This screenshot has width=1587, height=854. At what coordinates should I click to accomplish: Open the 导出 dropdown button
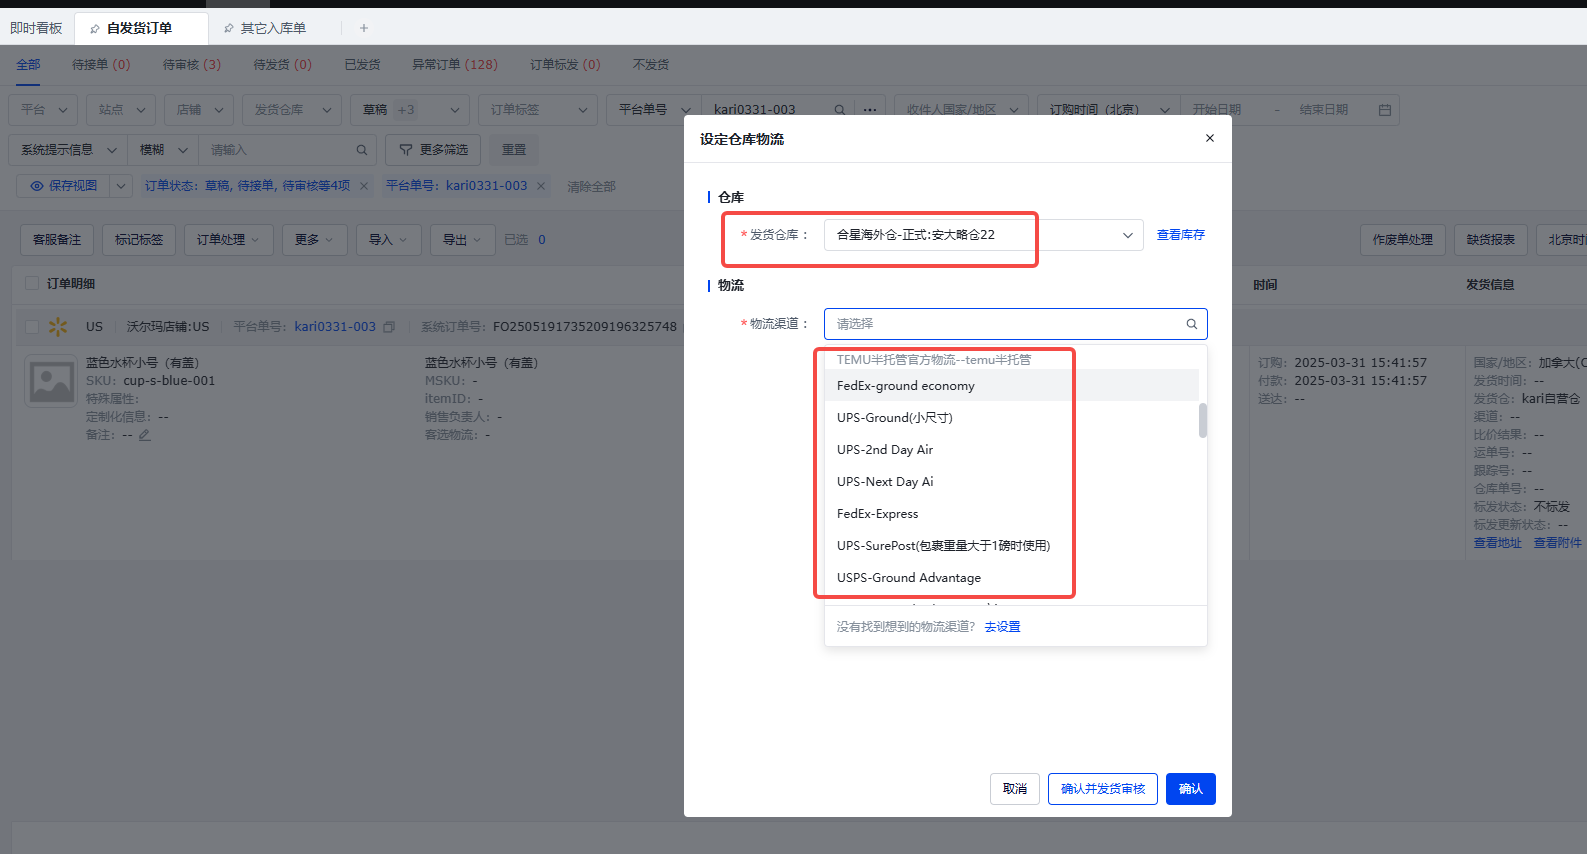[463, 240]
